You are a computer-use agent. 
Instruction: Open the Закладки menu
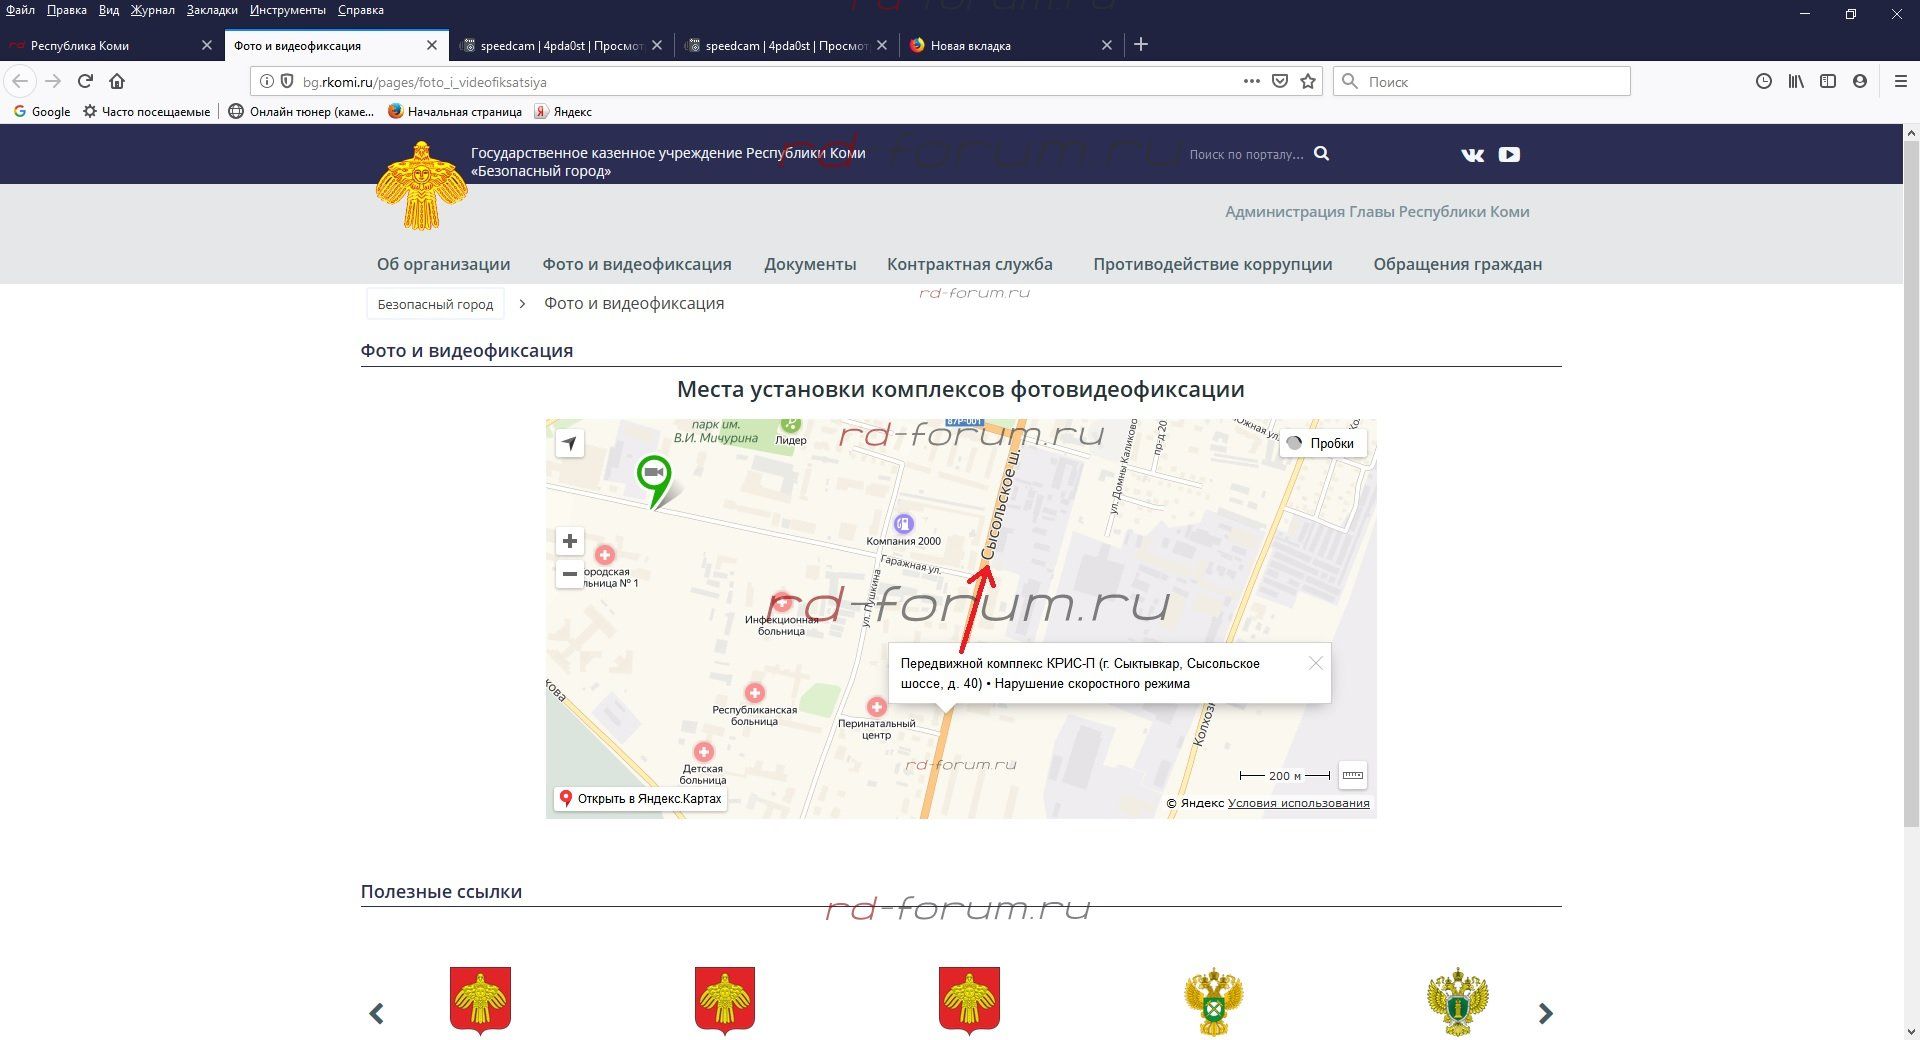tap(212, 10)
